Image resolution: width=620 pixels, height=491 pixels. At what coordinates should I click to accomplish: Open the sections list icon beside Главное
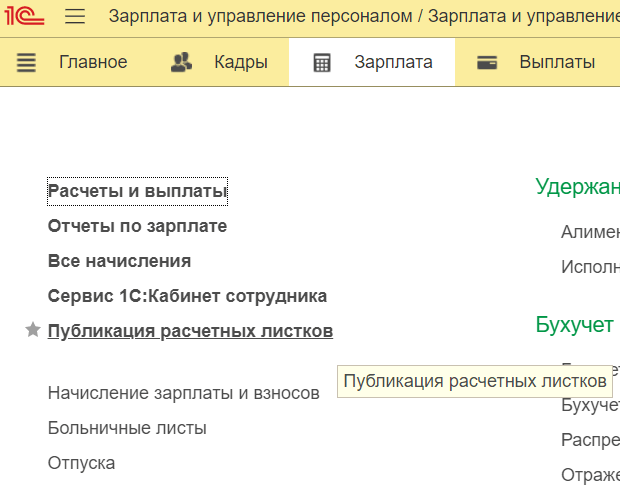pyautogui.click(x=26, y=62)
